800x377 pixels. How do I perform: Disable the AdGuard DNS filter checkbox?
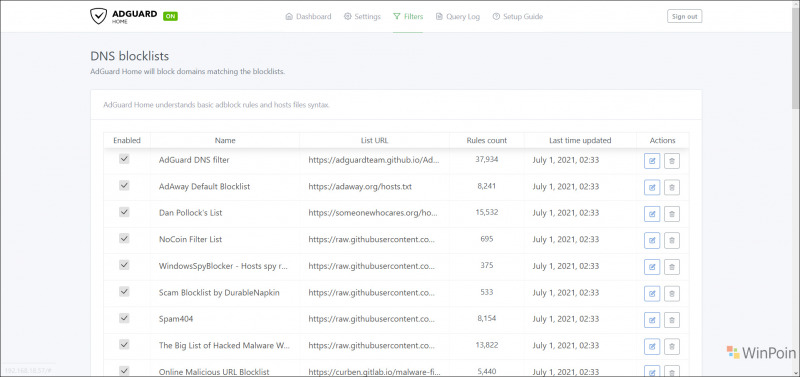[124, 159]
